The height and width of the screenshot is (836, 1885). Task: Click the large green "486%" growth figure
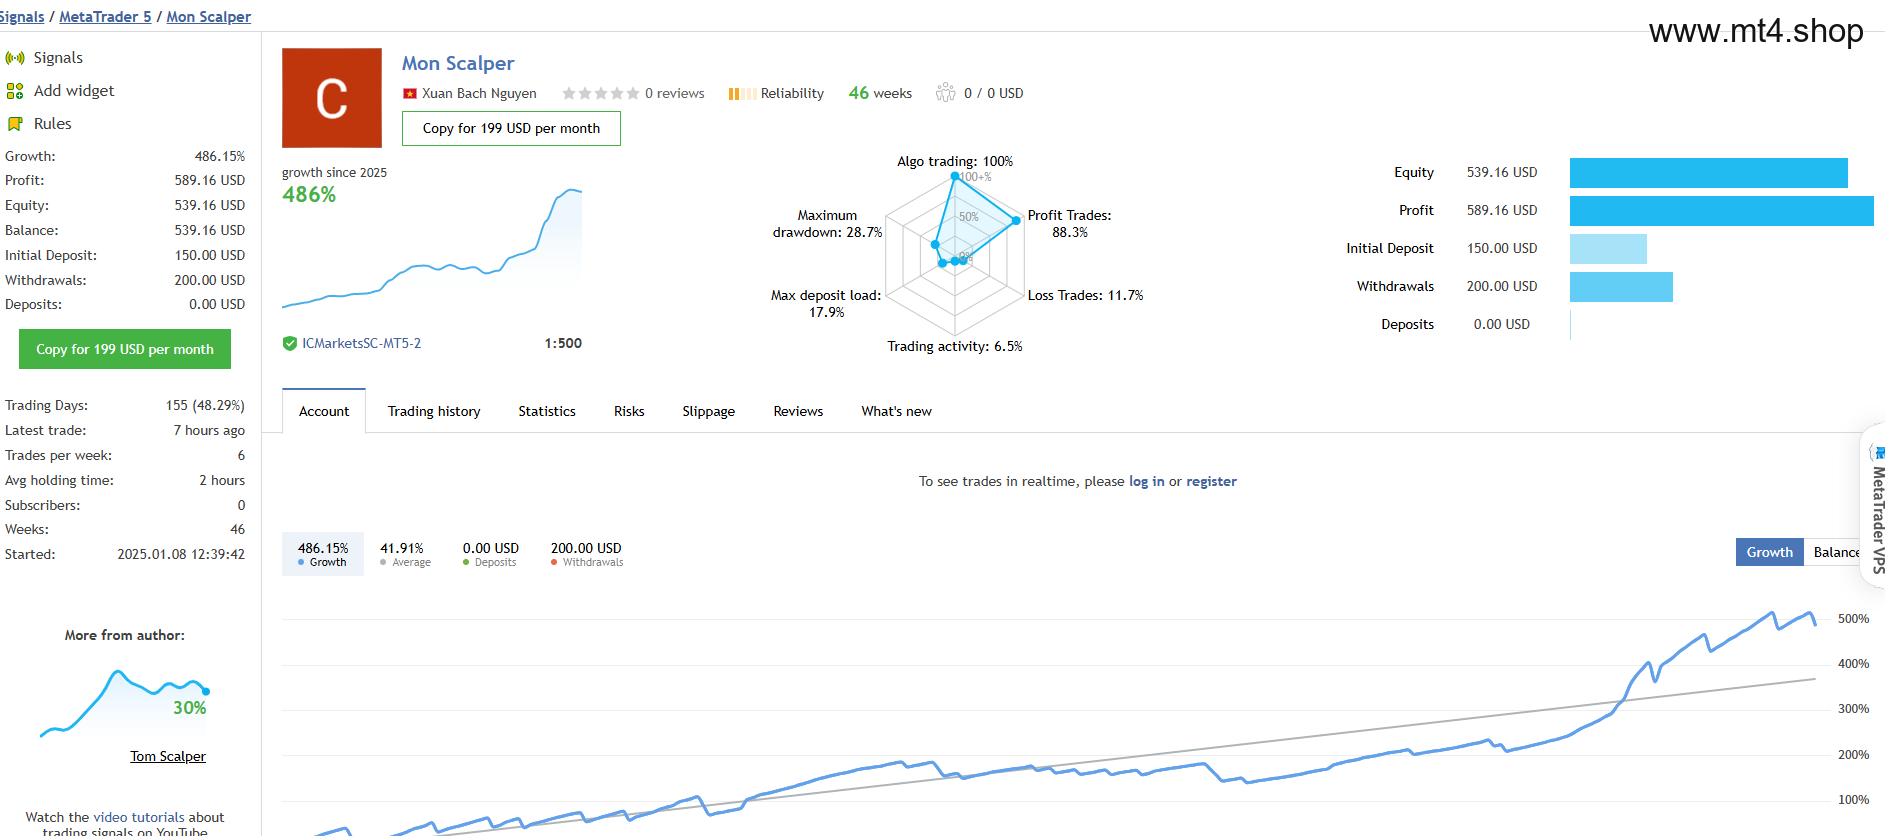click(309, 195)
